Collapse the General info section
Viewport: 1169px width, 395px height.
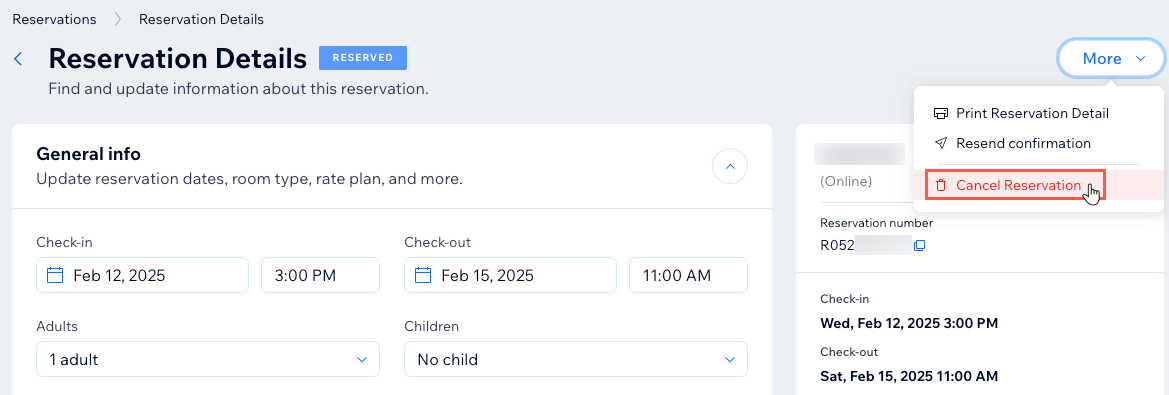coord(730,167)
